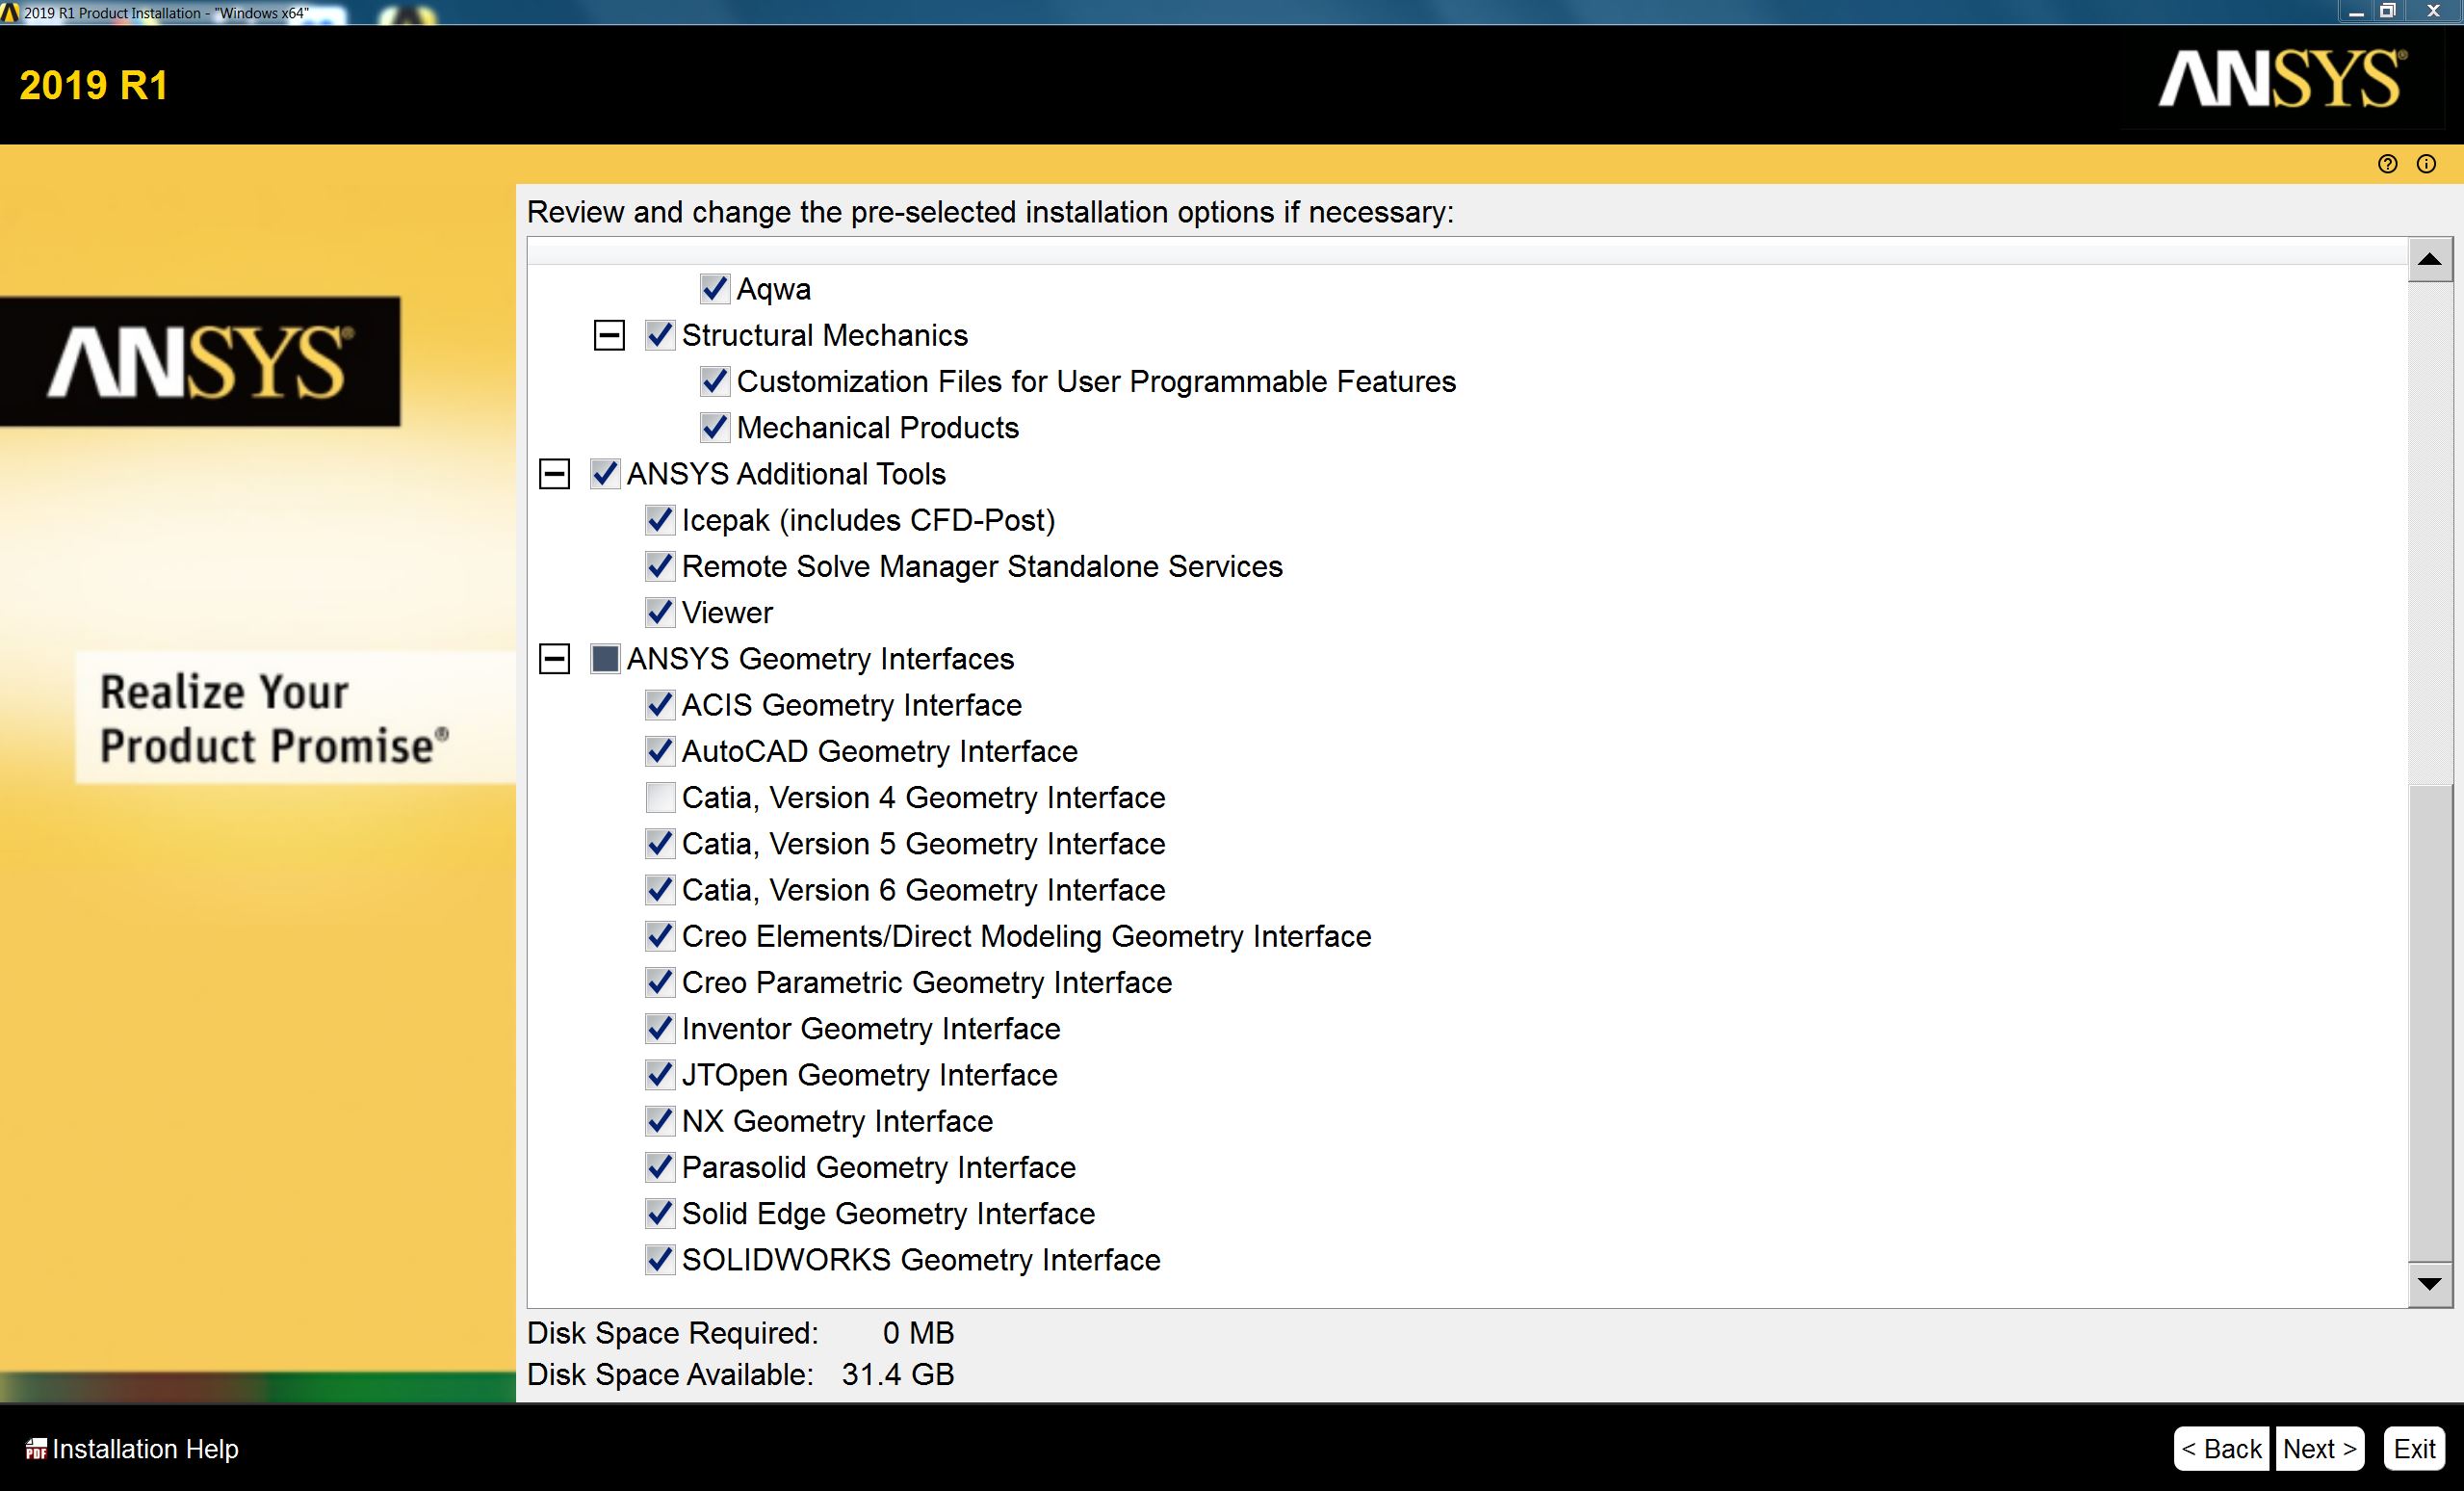Select the ANSYS Geometry Interfaces label
The image size is (2464, 1491).
(820, 659)
